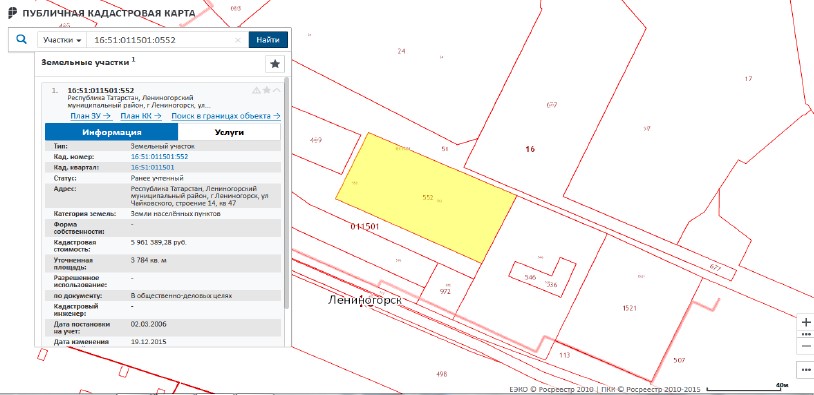The width and height of the screenshot is (814, 395).
Task: Open the План КК link
Action: click(x=141, y=116)
